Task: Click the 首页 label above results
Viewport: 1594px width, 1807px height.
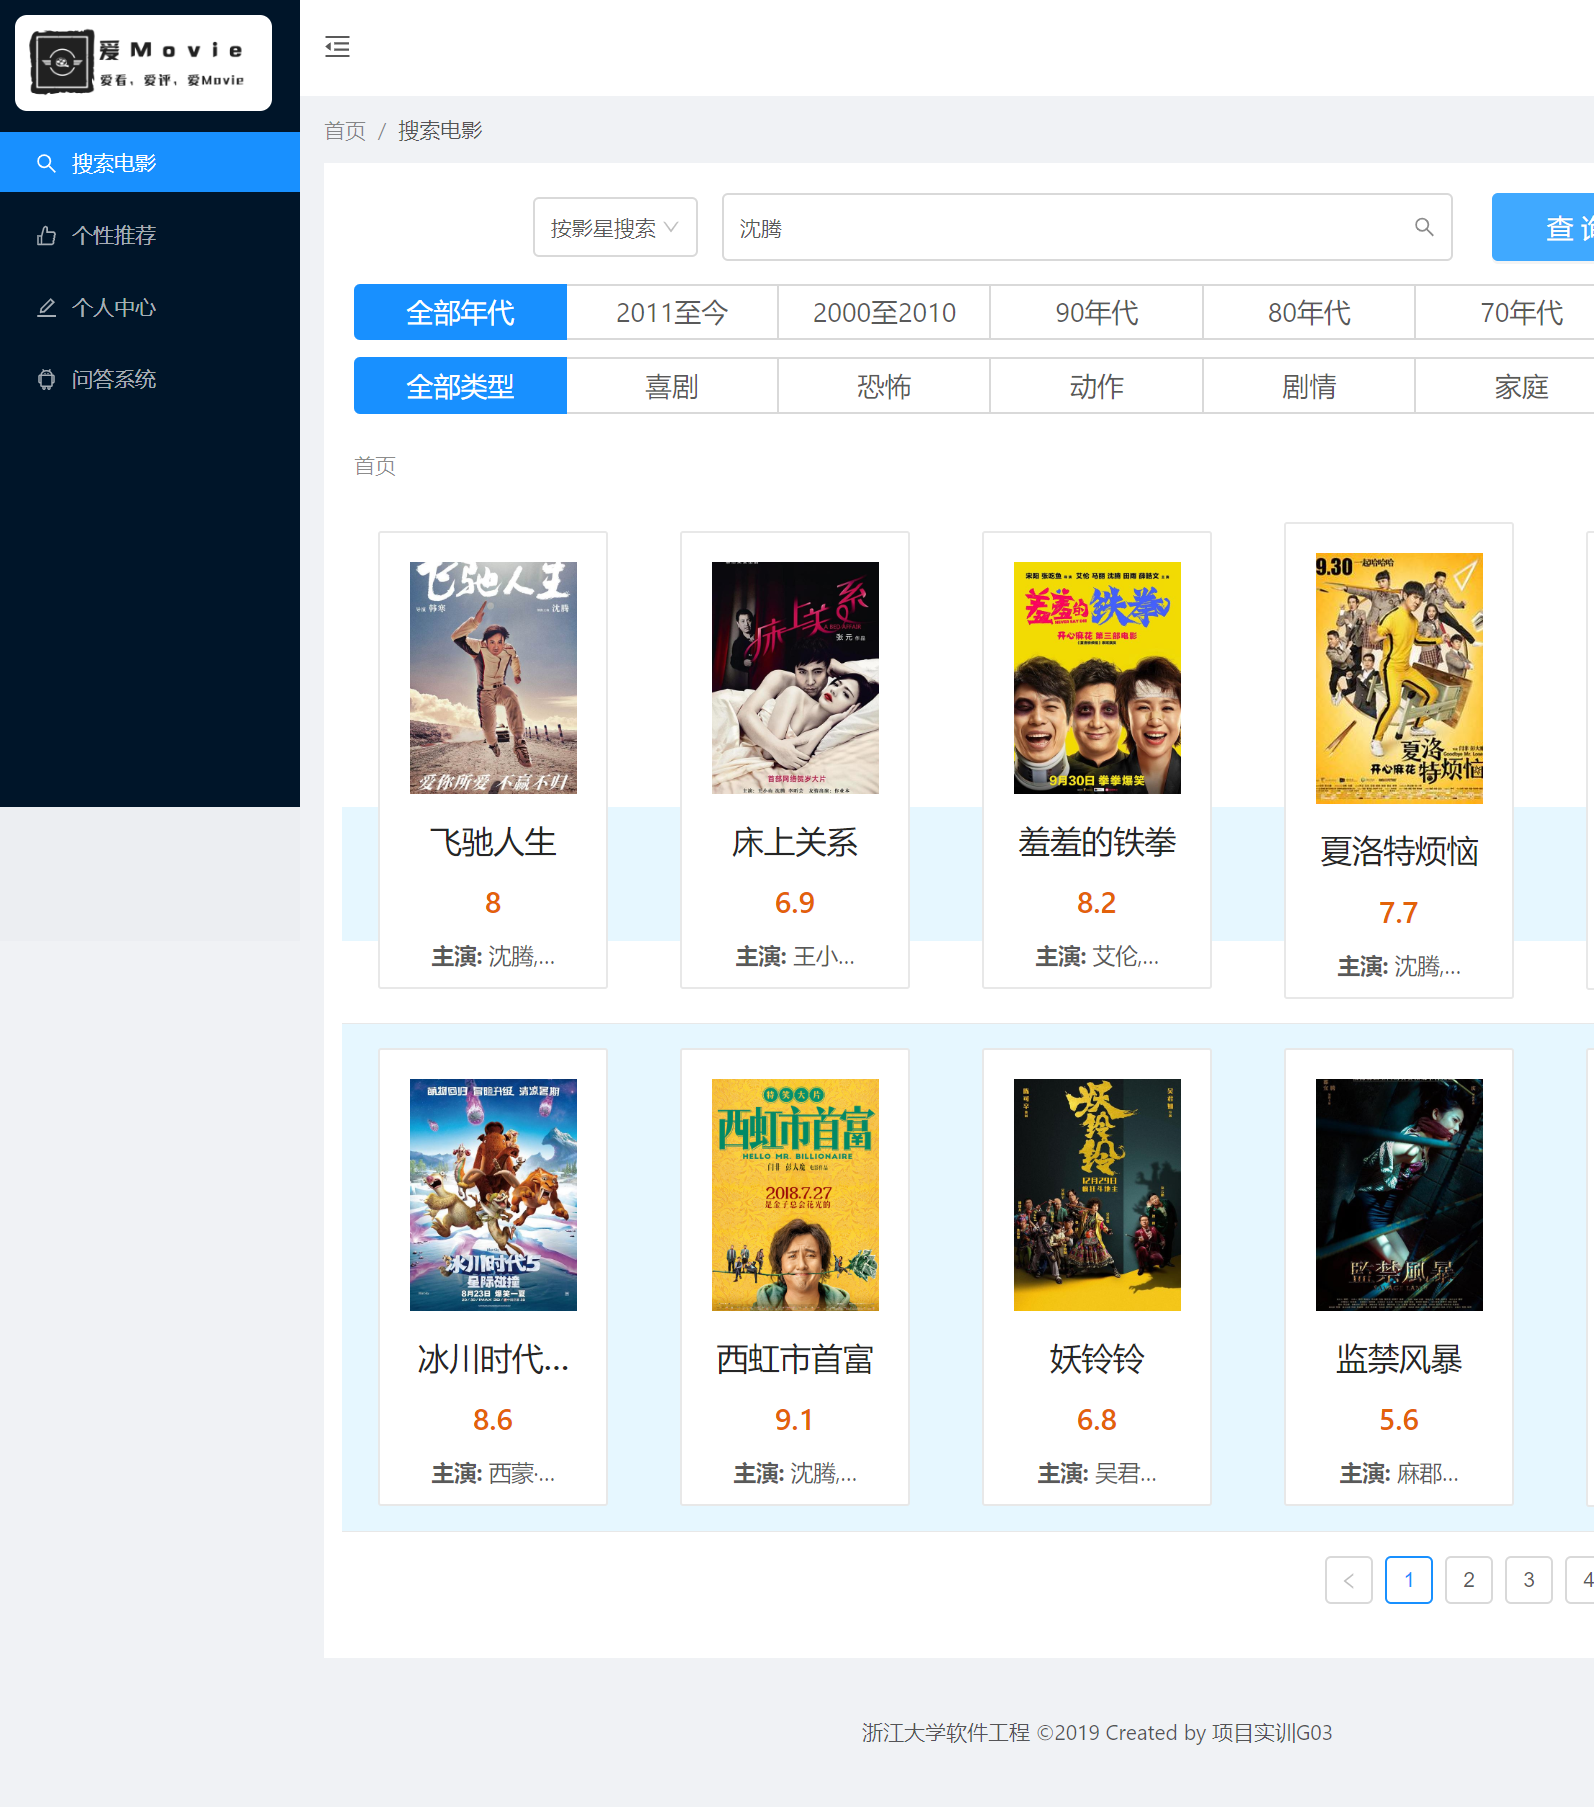Action: pos(375,466)
